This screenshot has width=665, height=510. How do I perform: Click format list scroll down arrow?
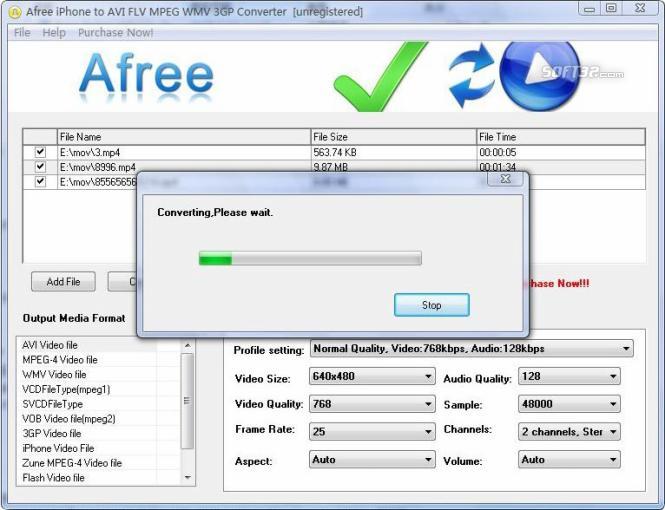point(187,478)
